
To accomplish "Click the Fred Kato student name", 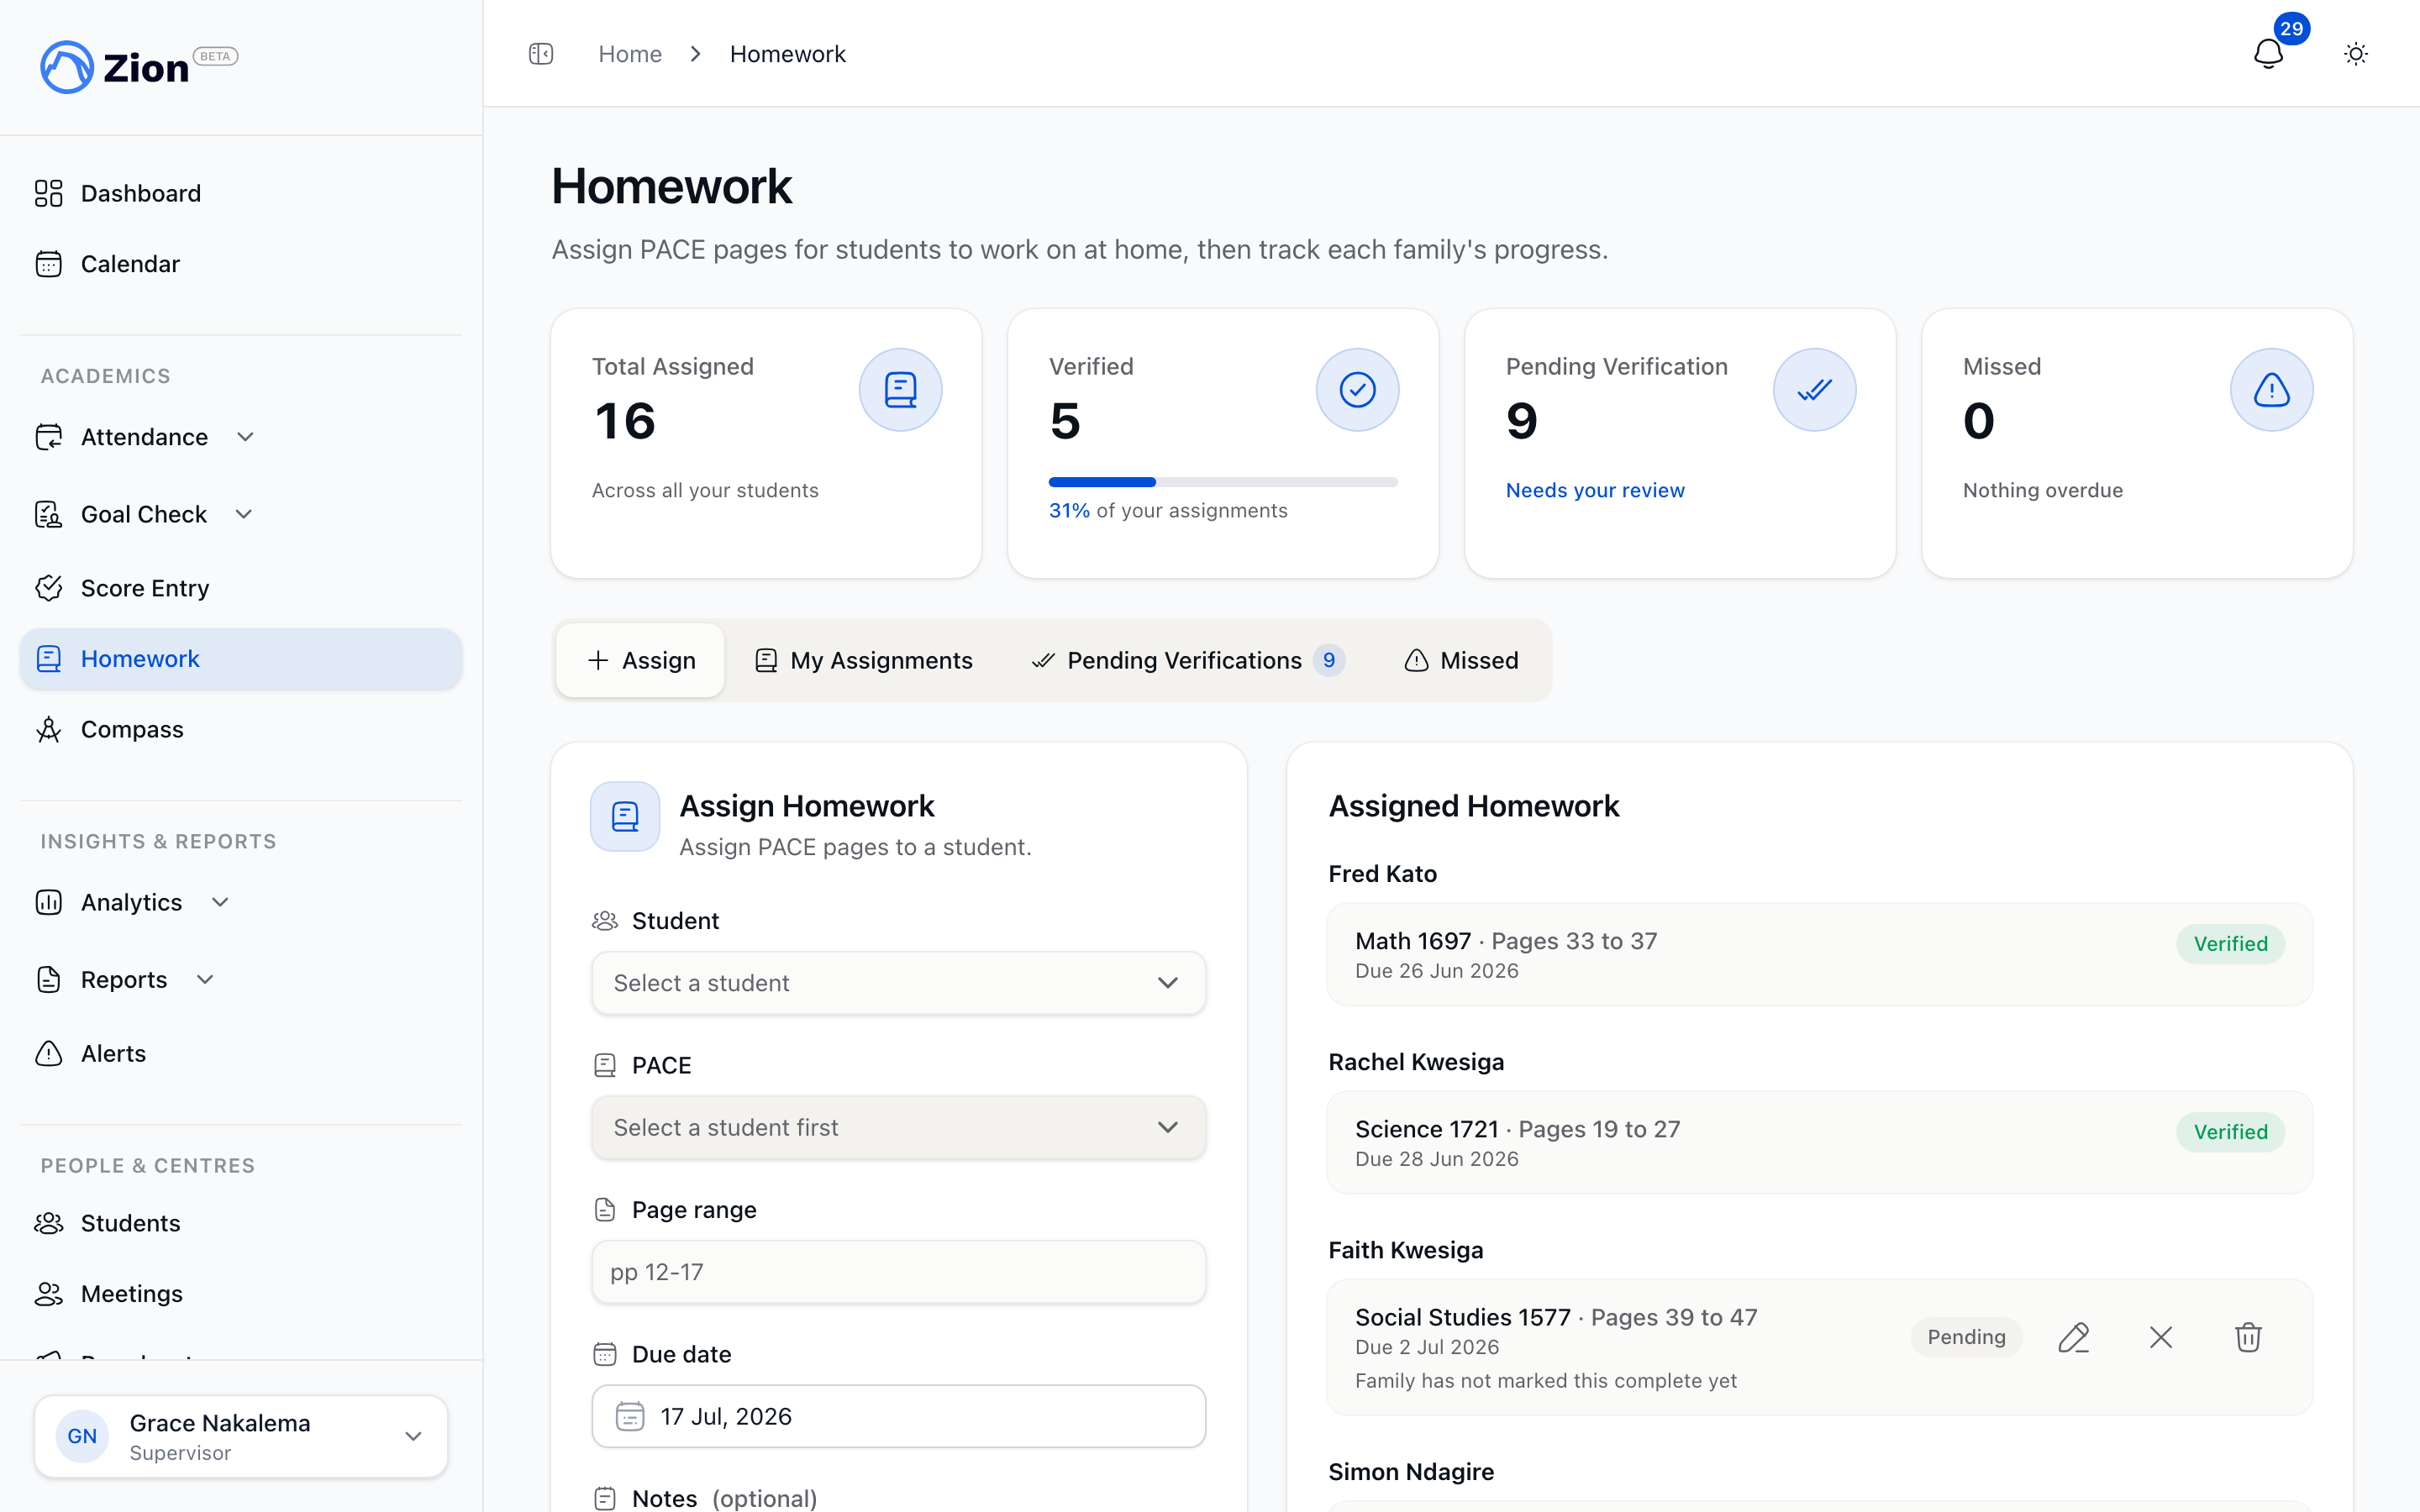I will click(1382, 874).
